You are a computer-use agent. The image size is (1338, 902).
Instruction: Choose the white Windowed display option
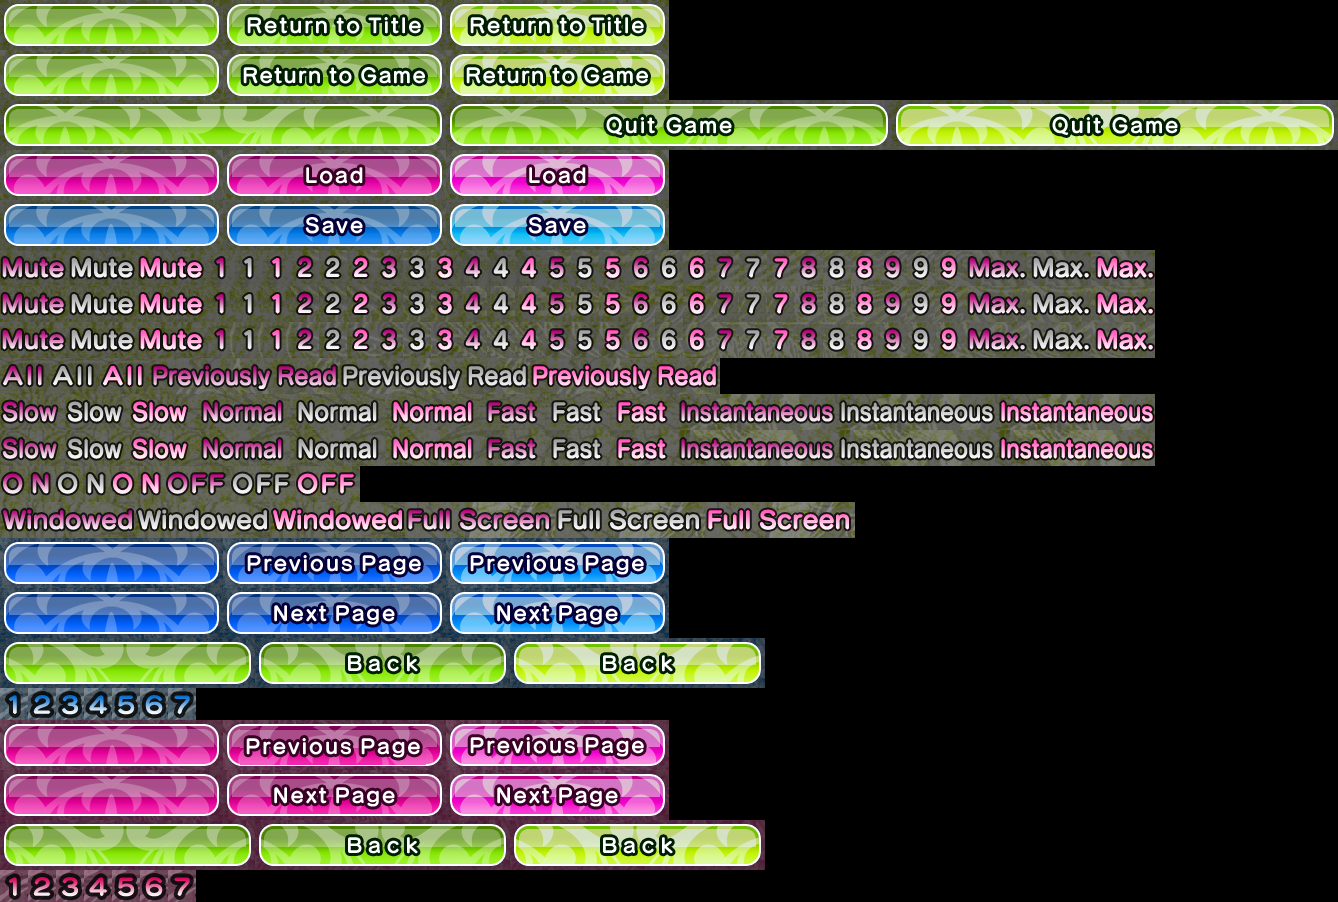(203, 521)
